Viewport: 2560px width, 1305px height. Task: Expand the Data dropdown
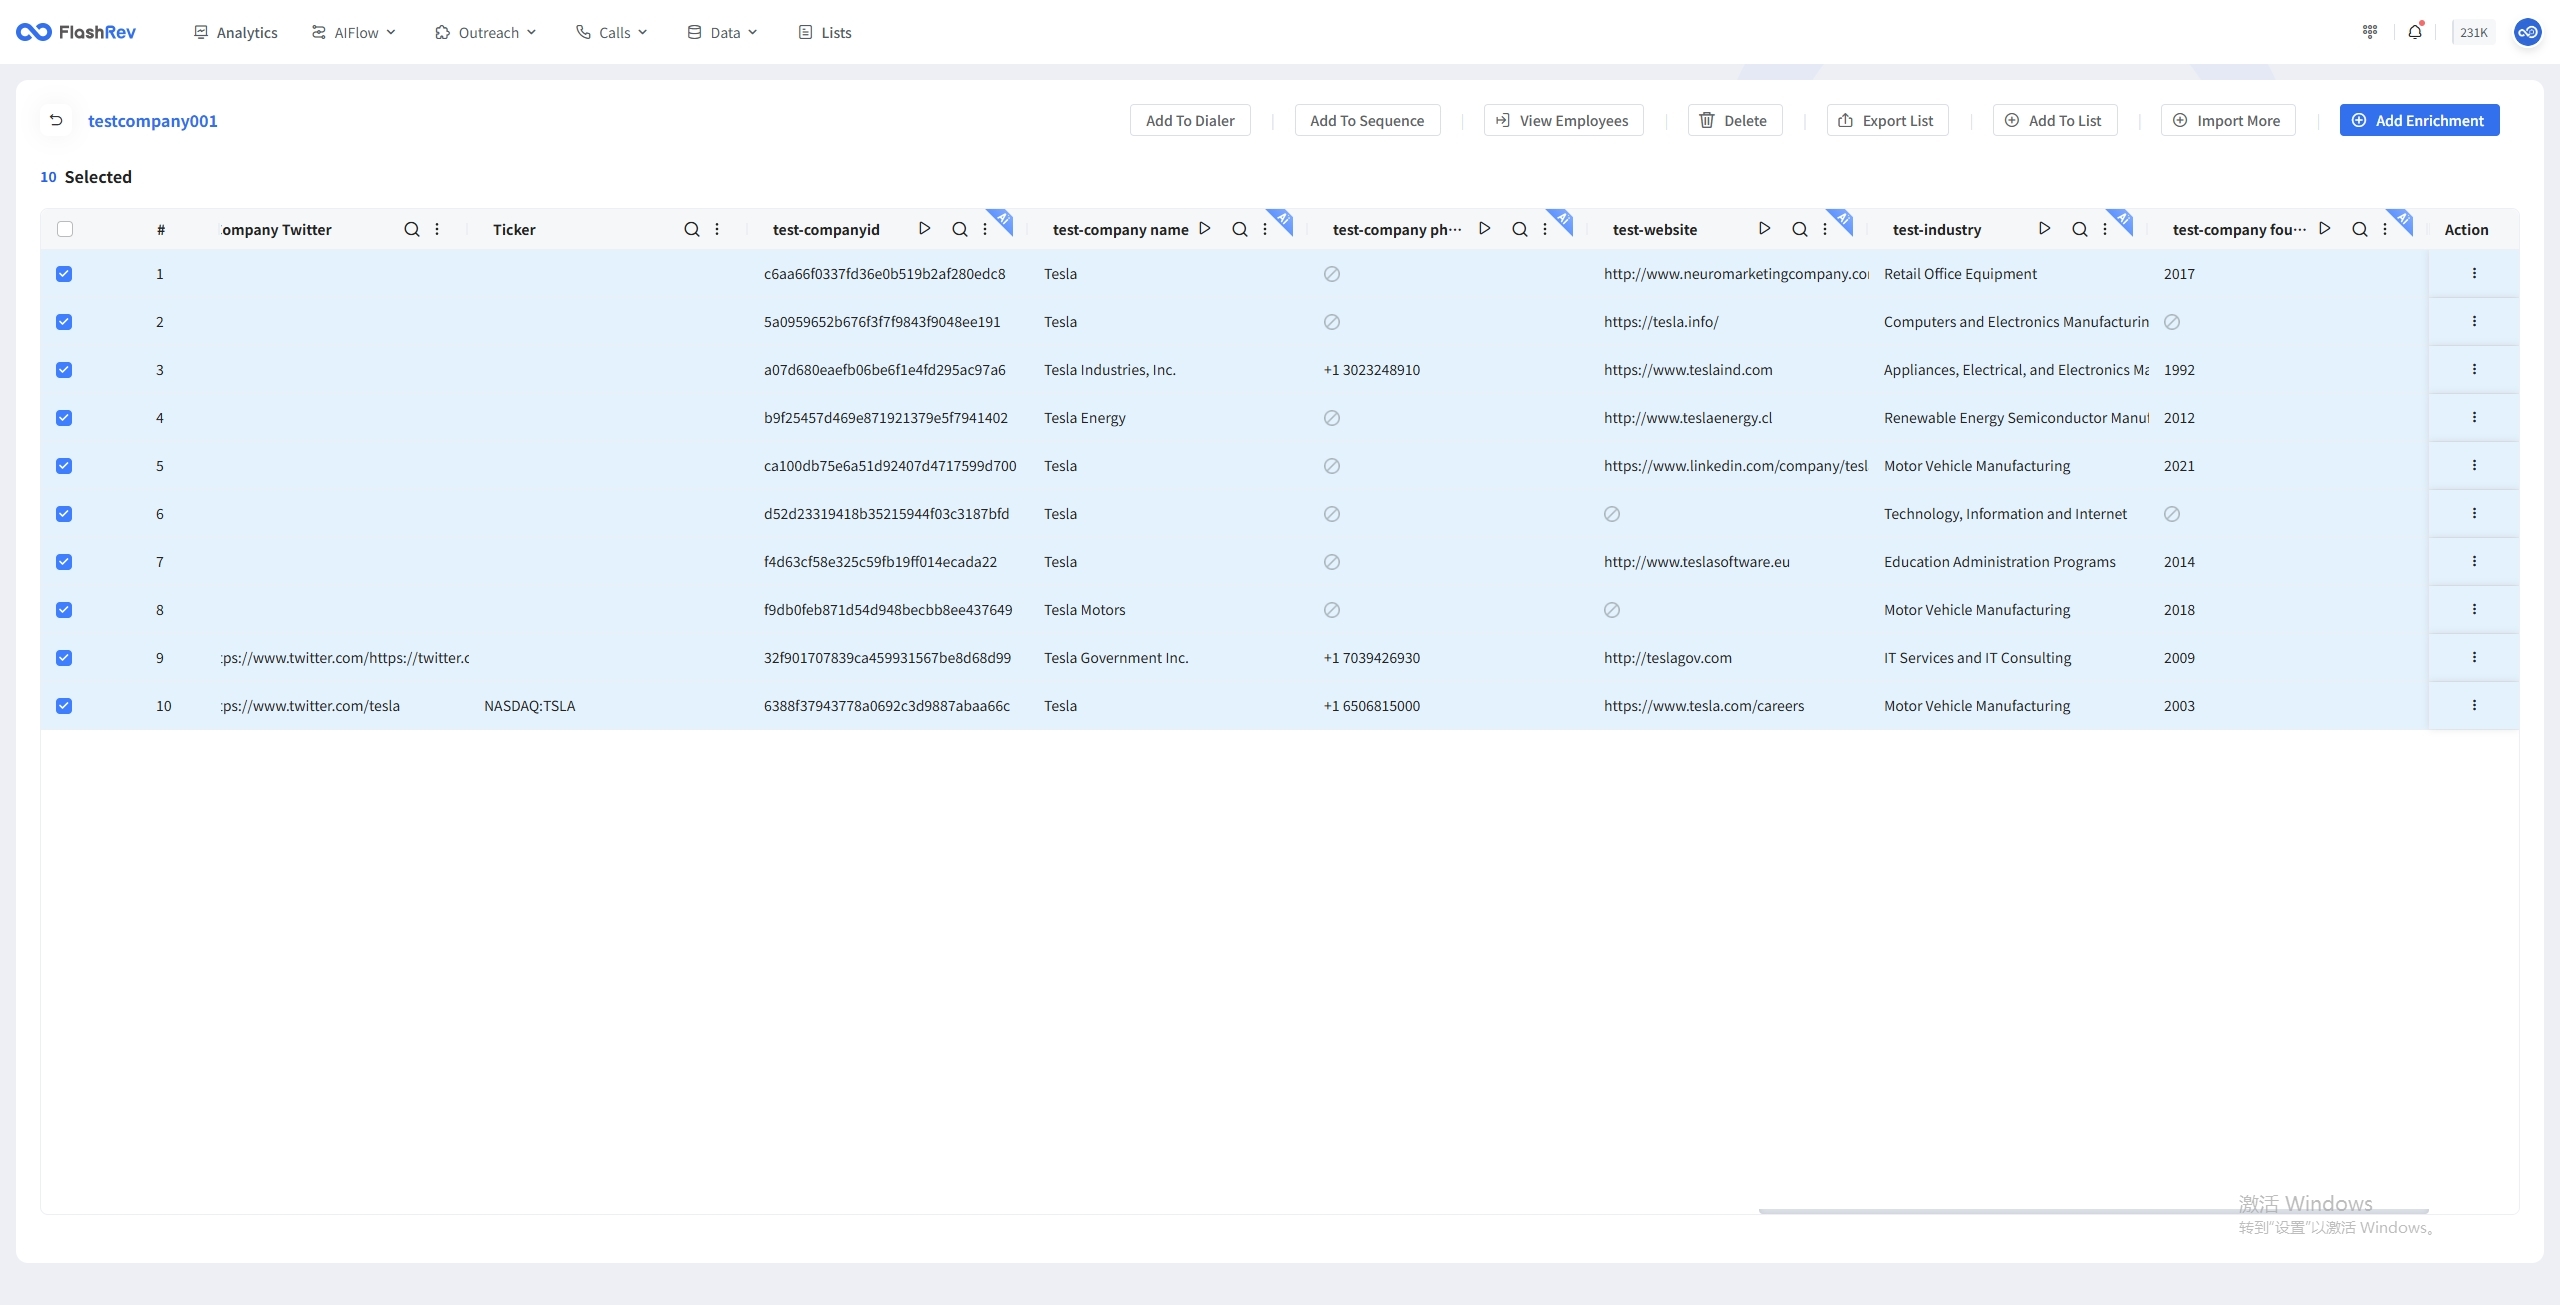723,32
